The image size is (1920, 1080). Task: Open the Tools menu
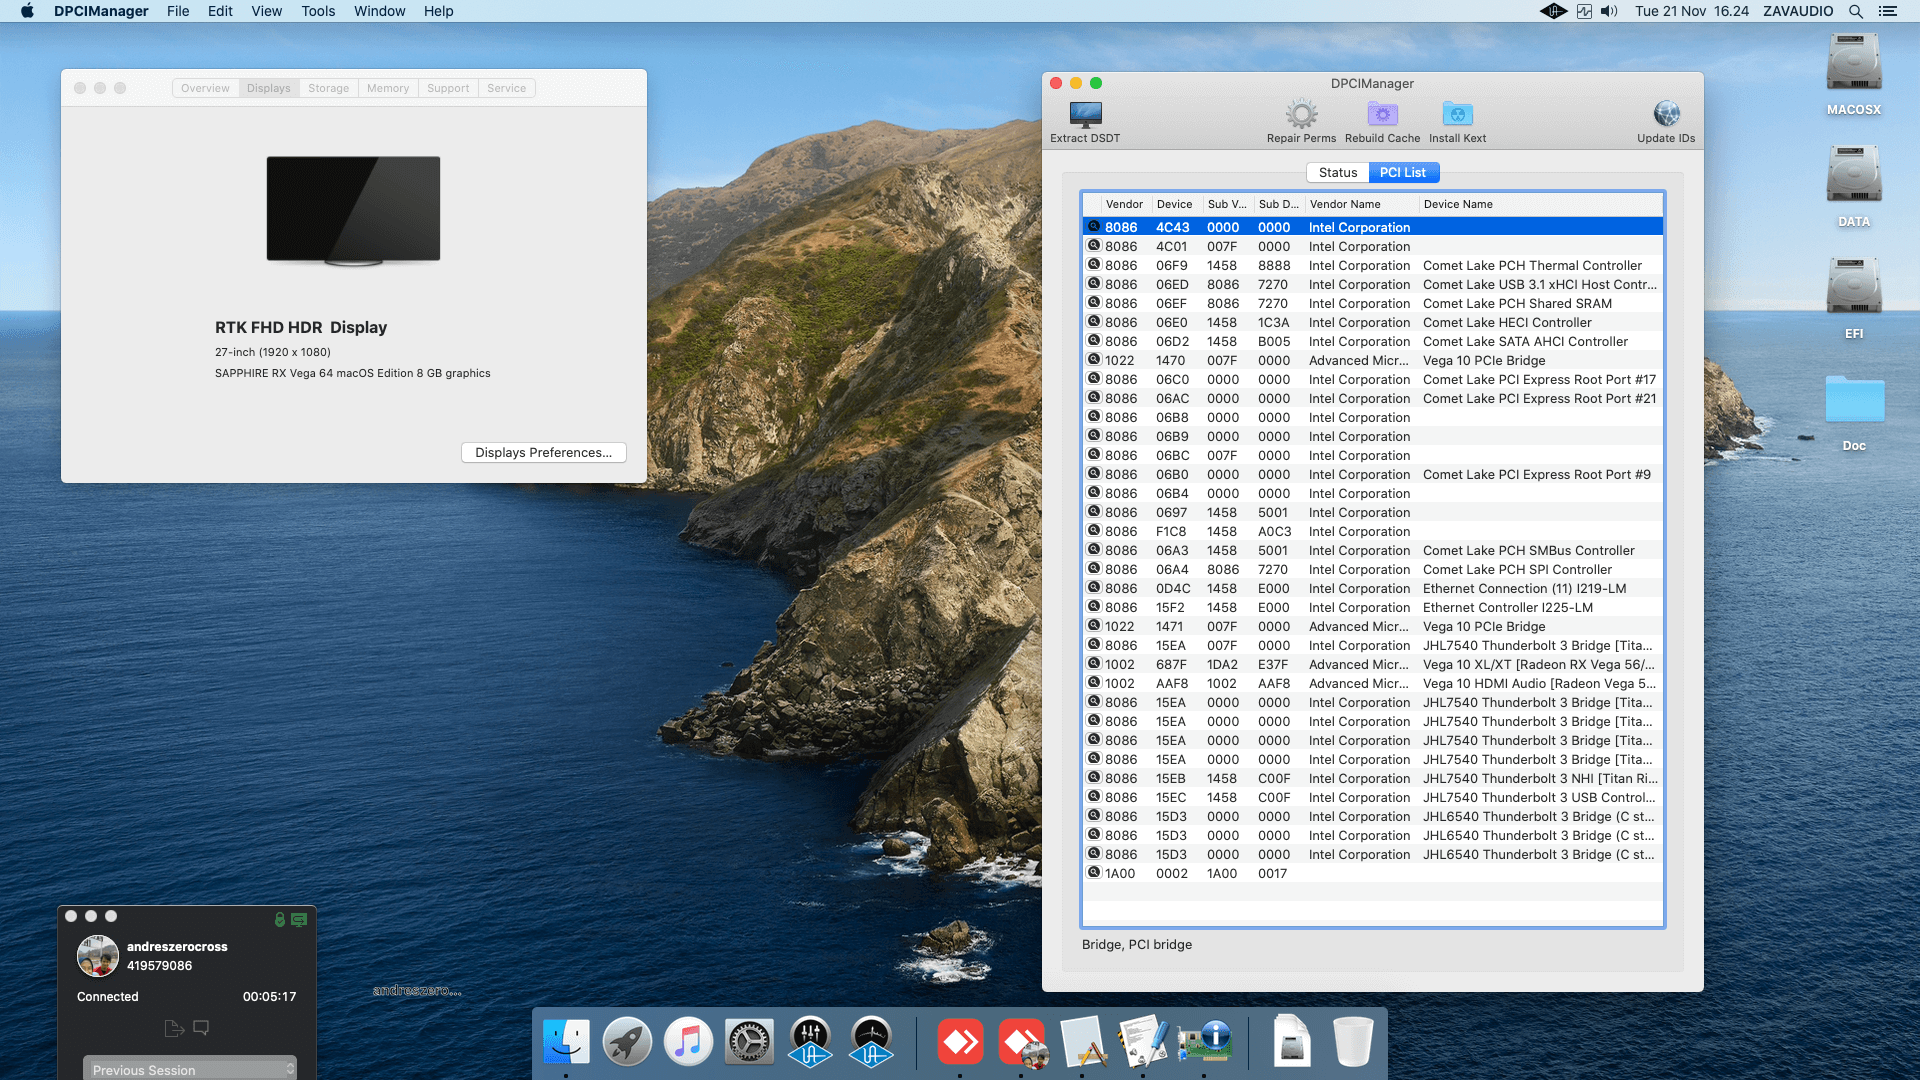pos(318,11)
